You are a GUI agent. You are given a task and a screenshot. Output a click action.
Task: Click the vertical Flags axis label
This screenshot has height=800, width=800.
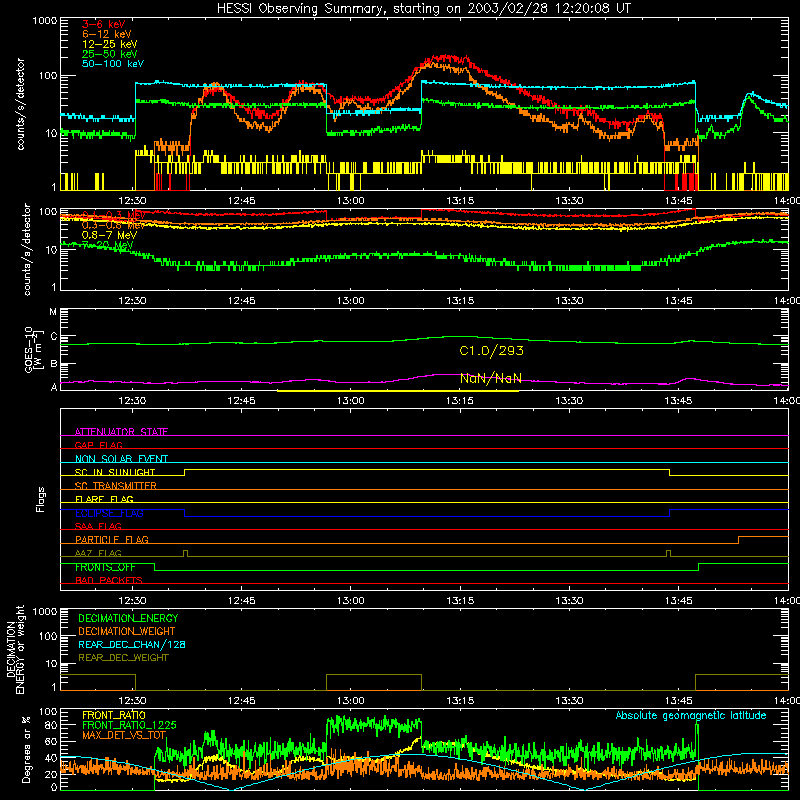[40, 499]
